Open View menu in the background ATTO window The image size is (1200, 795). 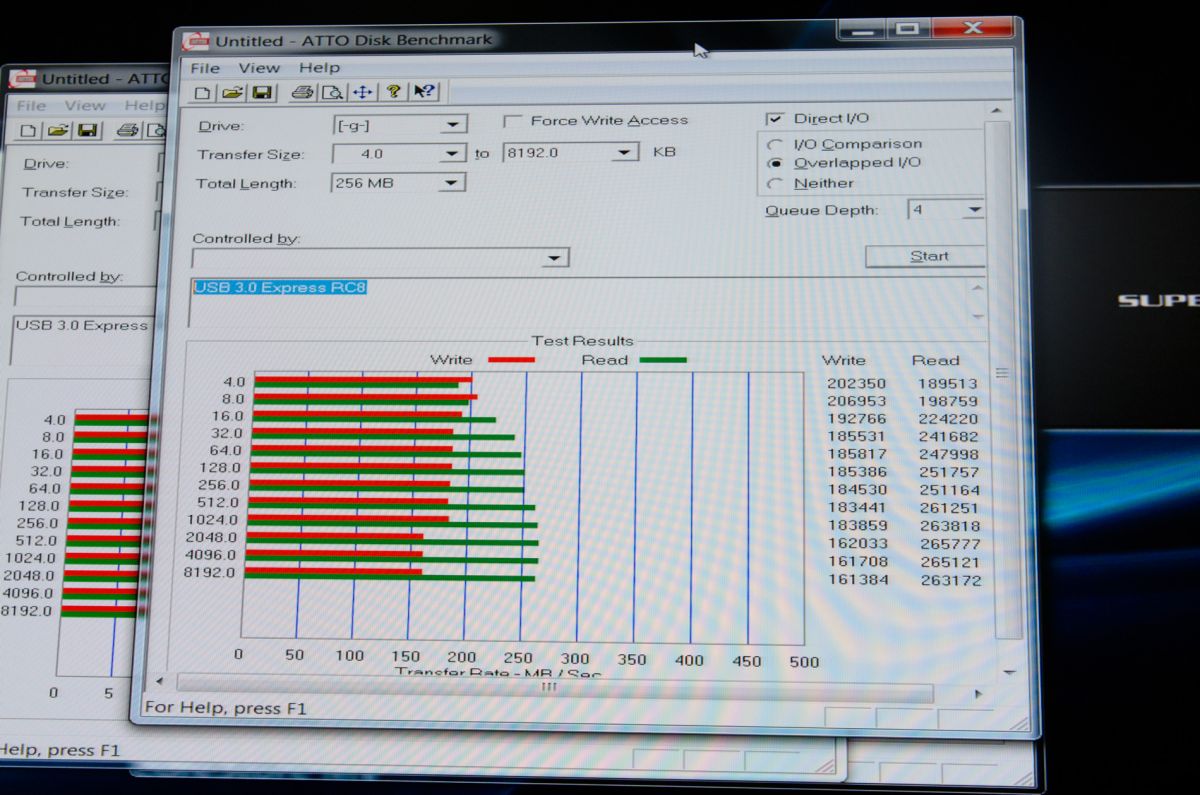(x=85, y=105)
